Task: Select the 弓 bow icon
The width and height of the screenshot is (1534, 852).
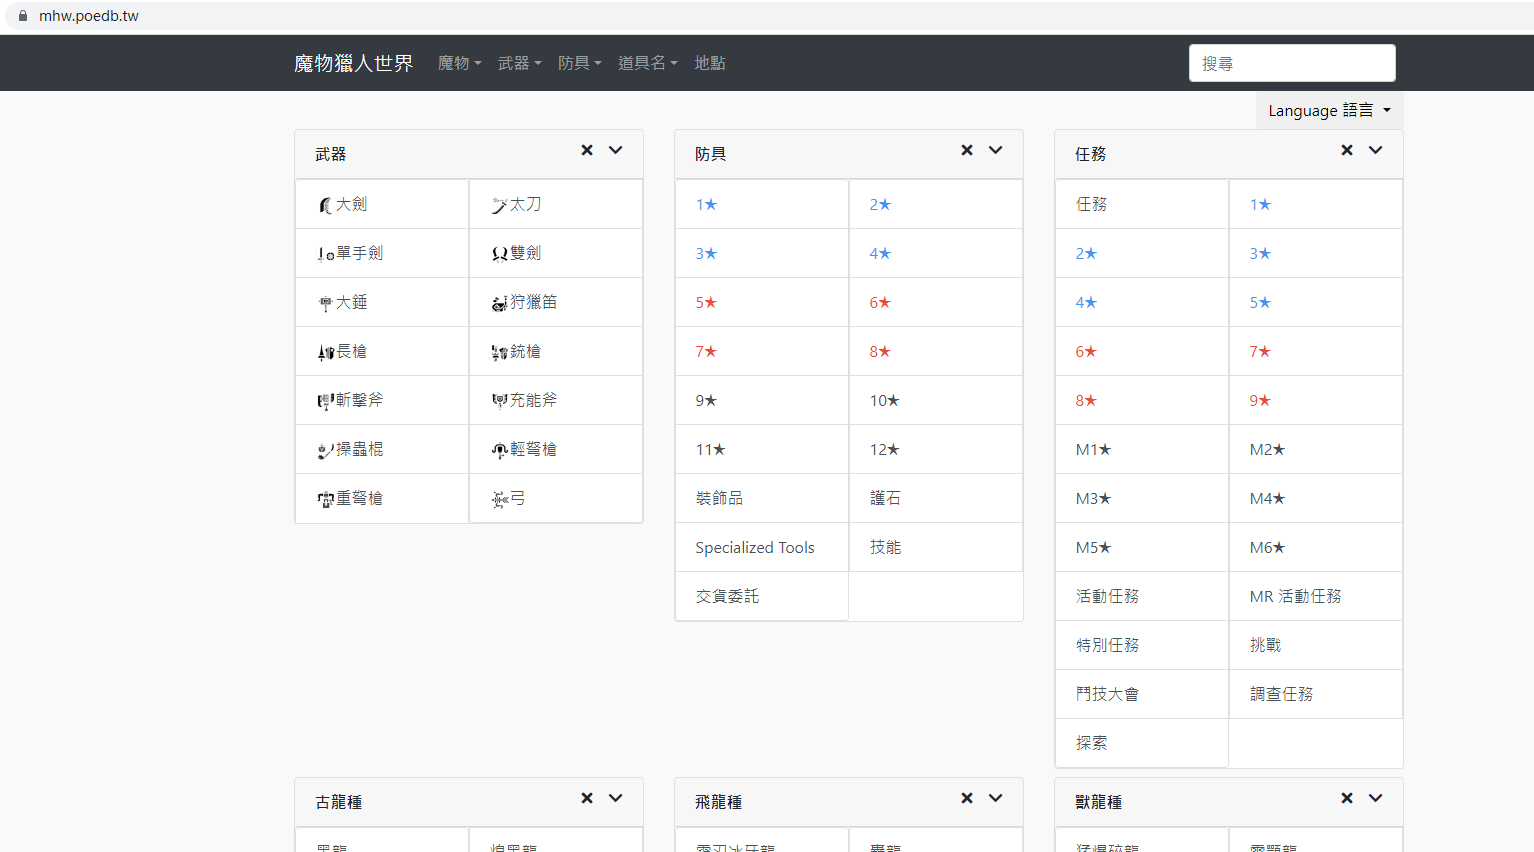Action: click(499, 499)
